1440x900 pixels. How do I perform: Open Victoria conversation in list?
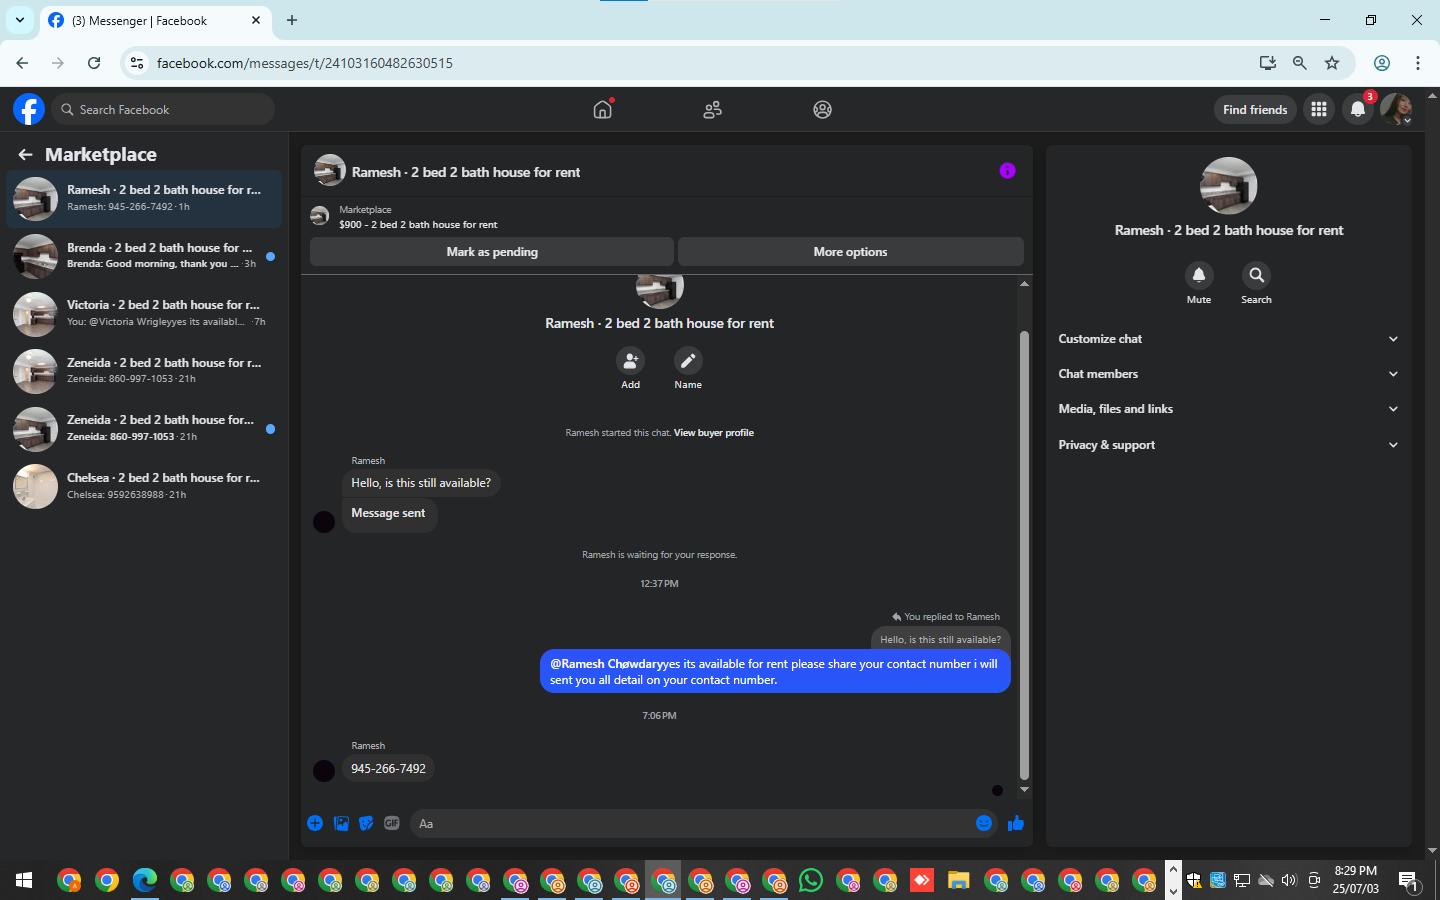pos(144,314)
